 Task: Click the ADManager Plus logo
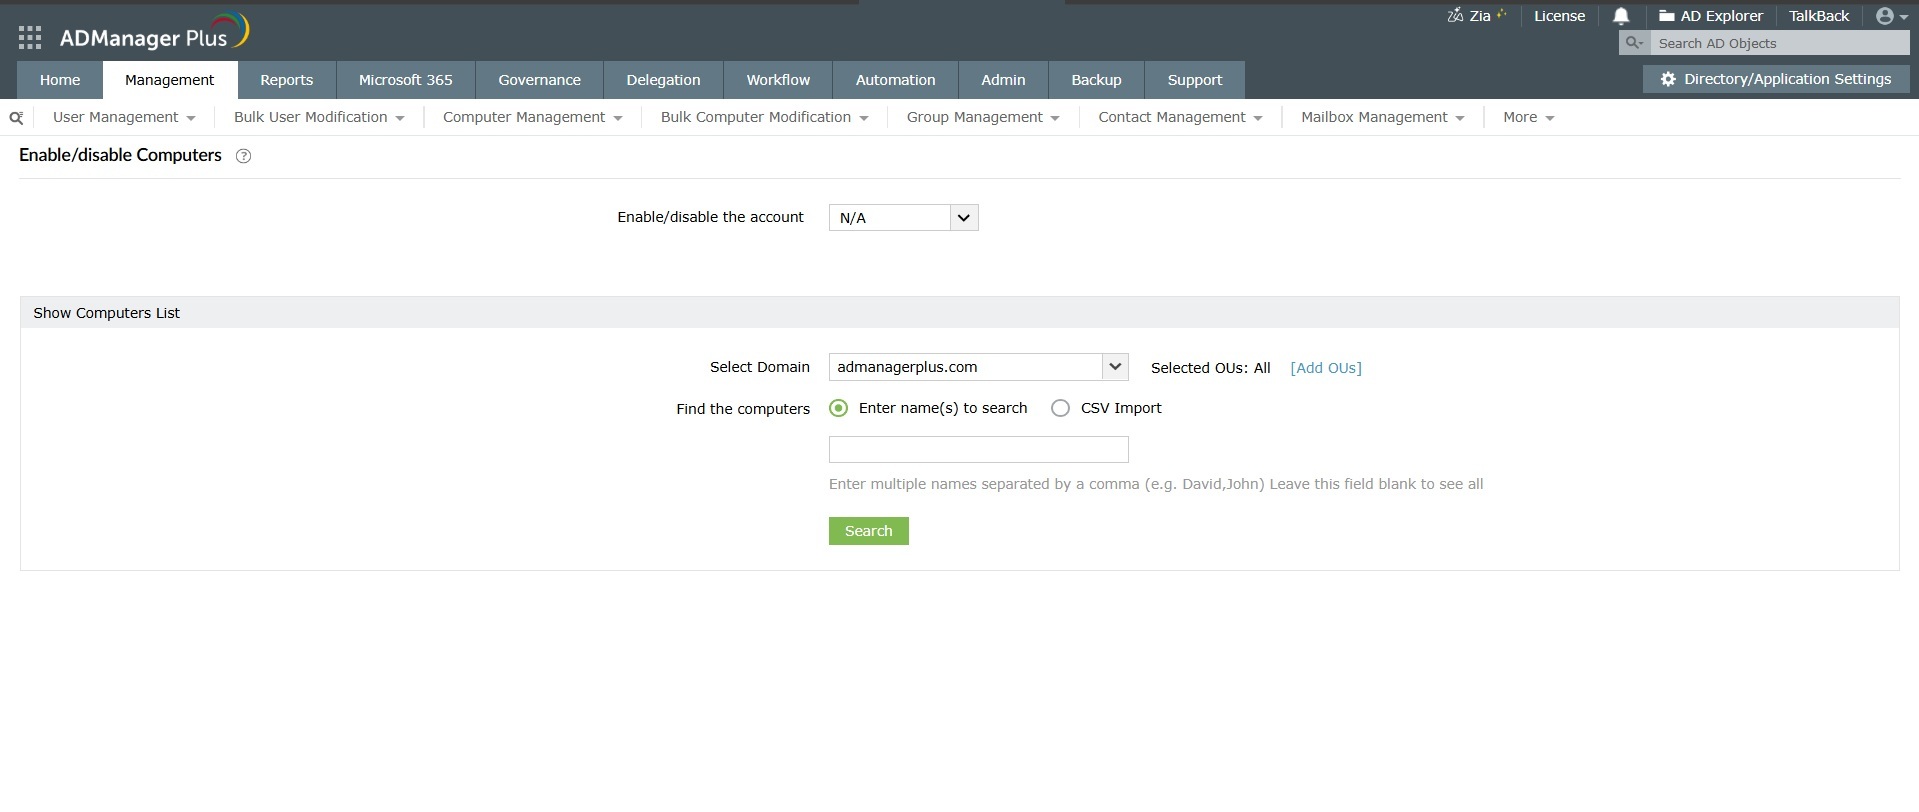[154, 33]
